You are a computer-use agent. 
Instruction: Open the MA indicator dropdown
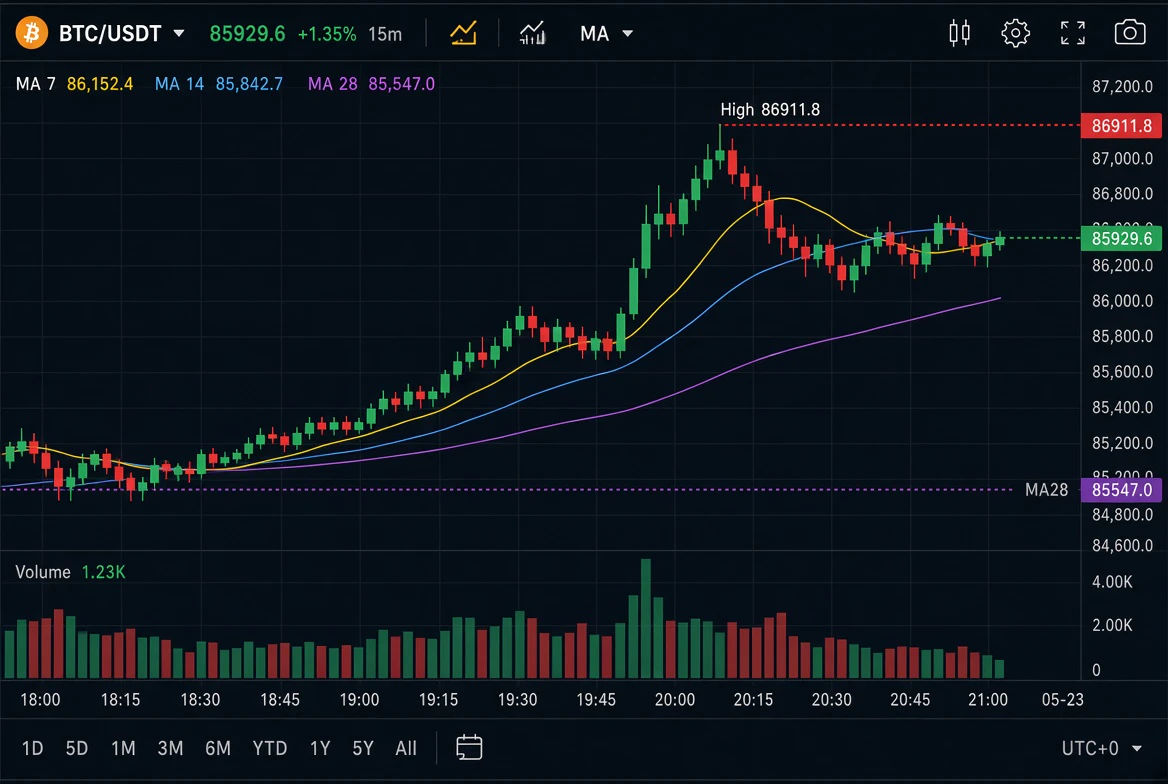click(606, 34)
